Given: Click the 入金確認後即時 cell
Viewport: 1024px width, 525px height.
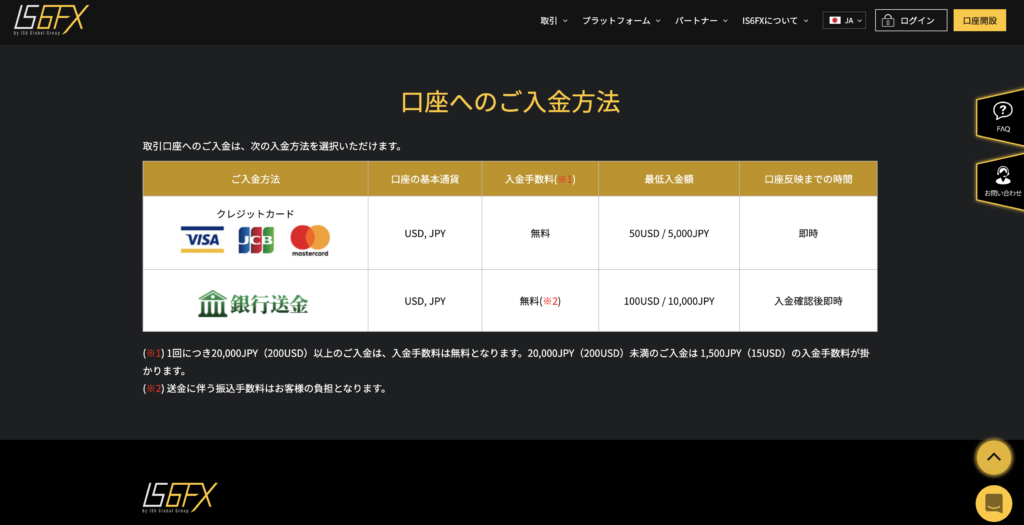Looking at the screenshot, I should pyautogui.click(x=808, y=301).
